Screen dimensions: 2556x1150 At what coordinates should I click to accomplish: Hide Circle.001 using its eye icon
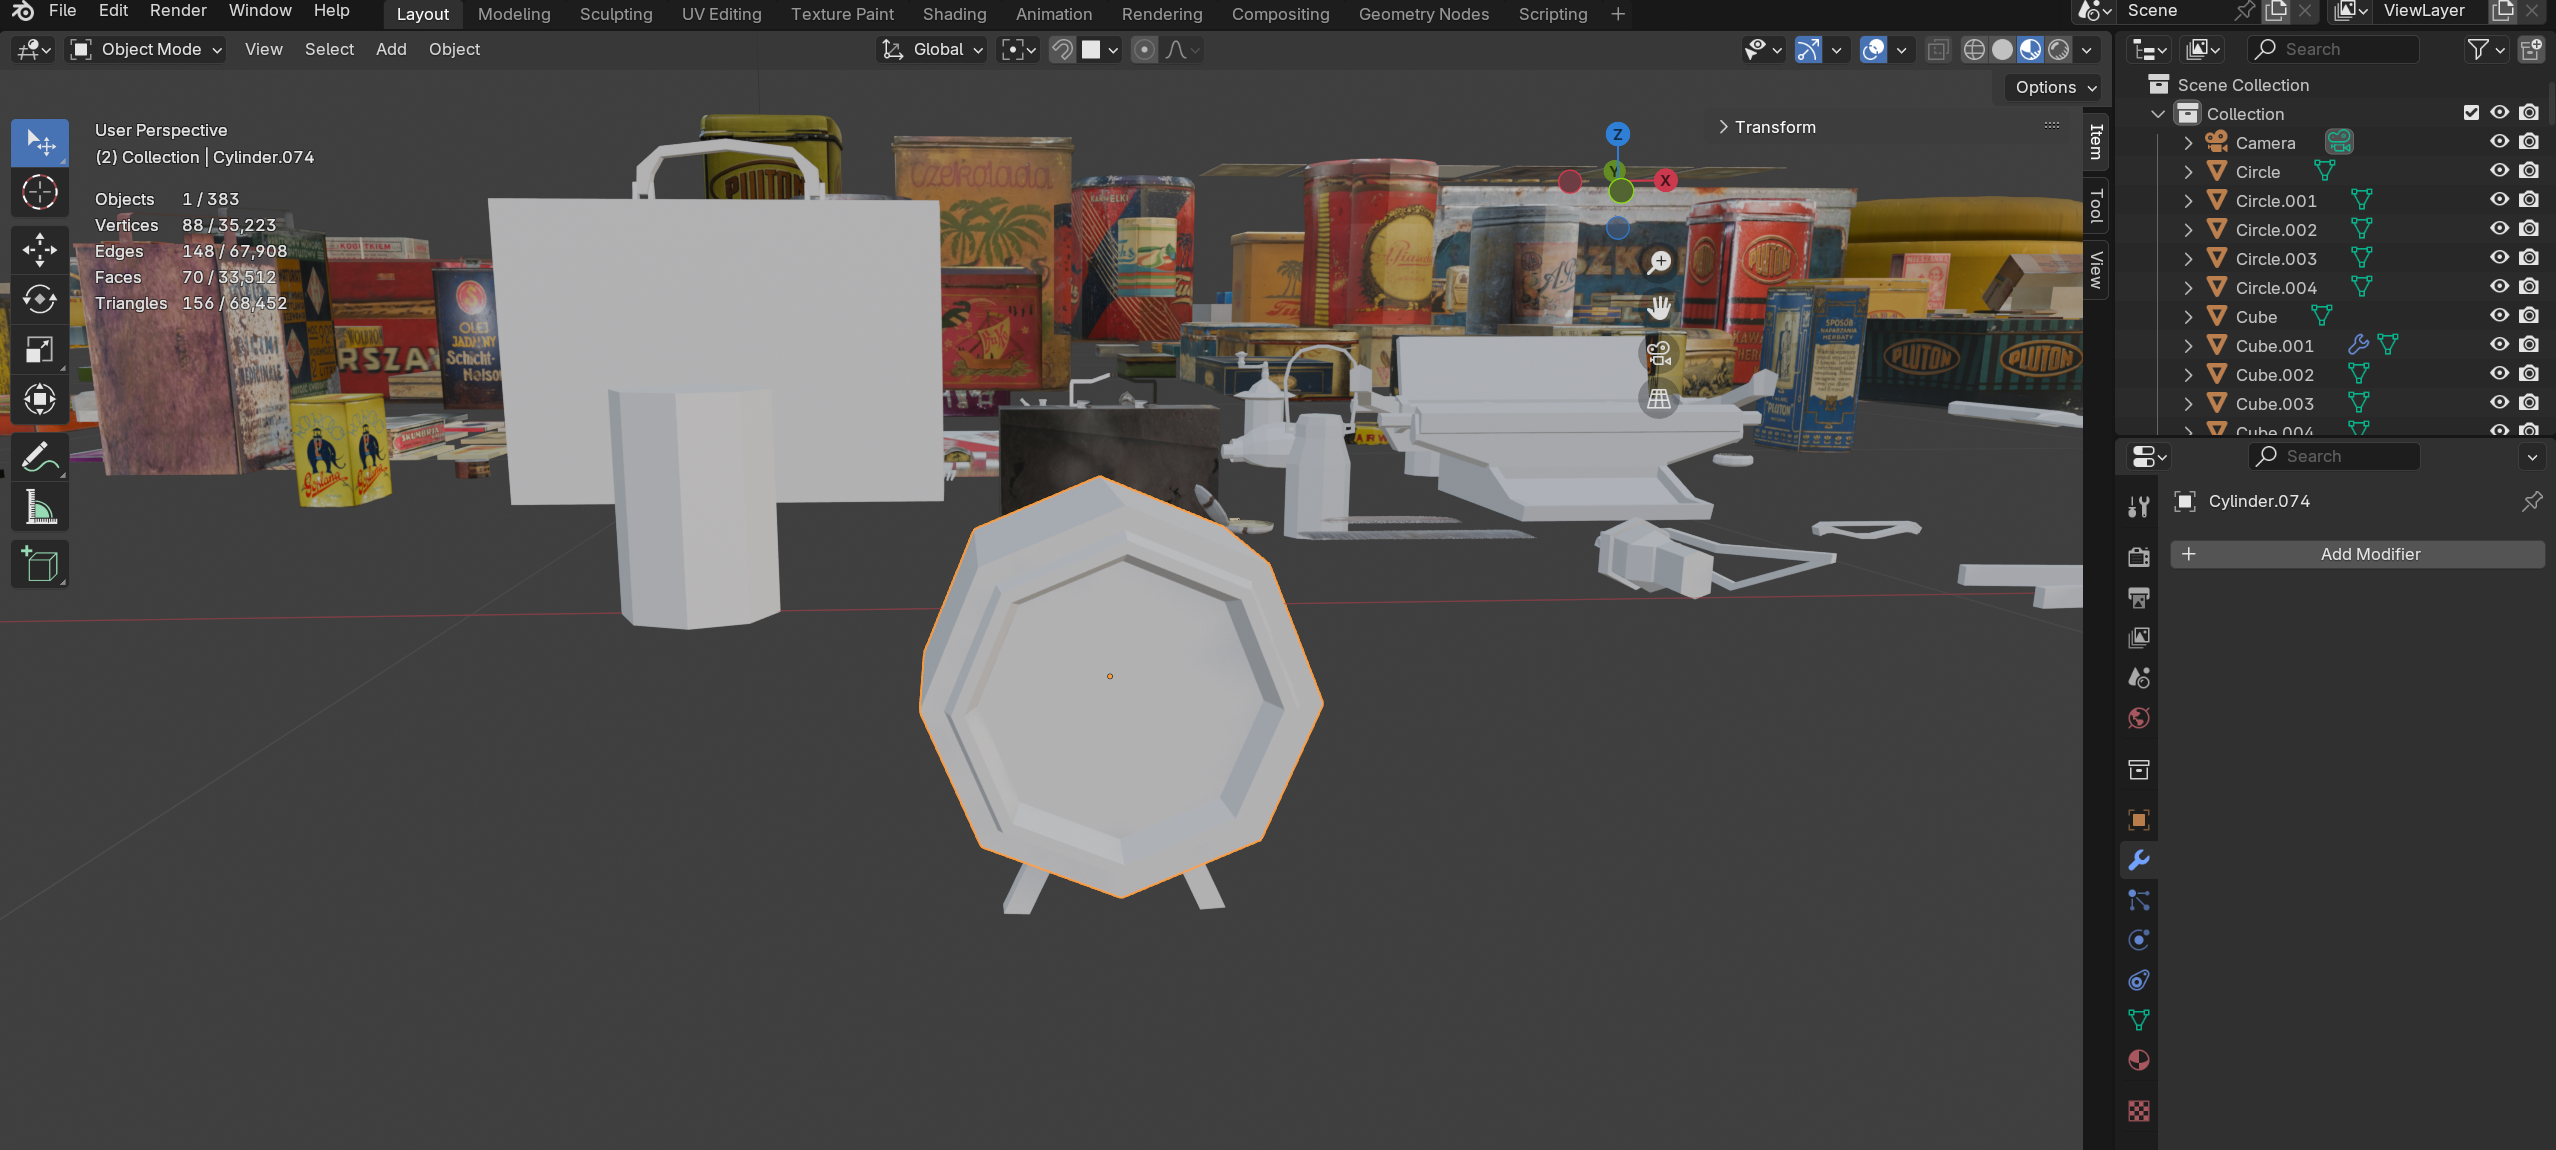coord(2499,200)
